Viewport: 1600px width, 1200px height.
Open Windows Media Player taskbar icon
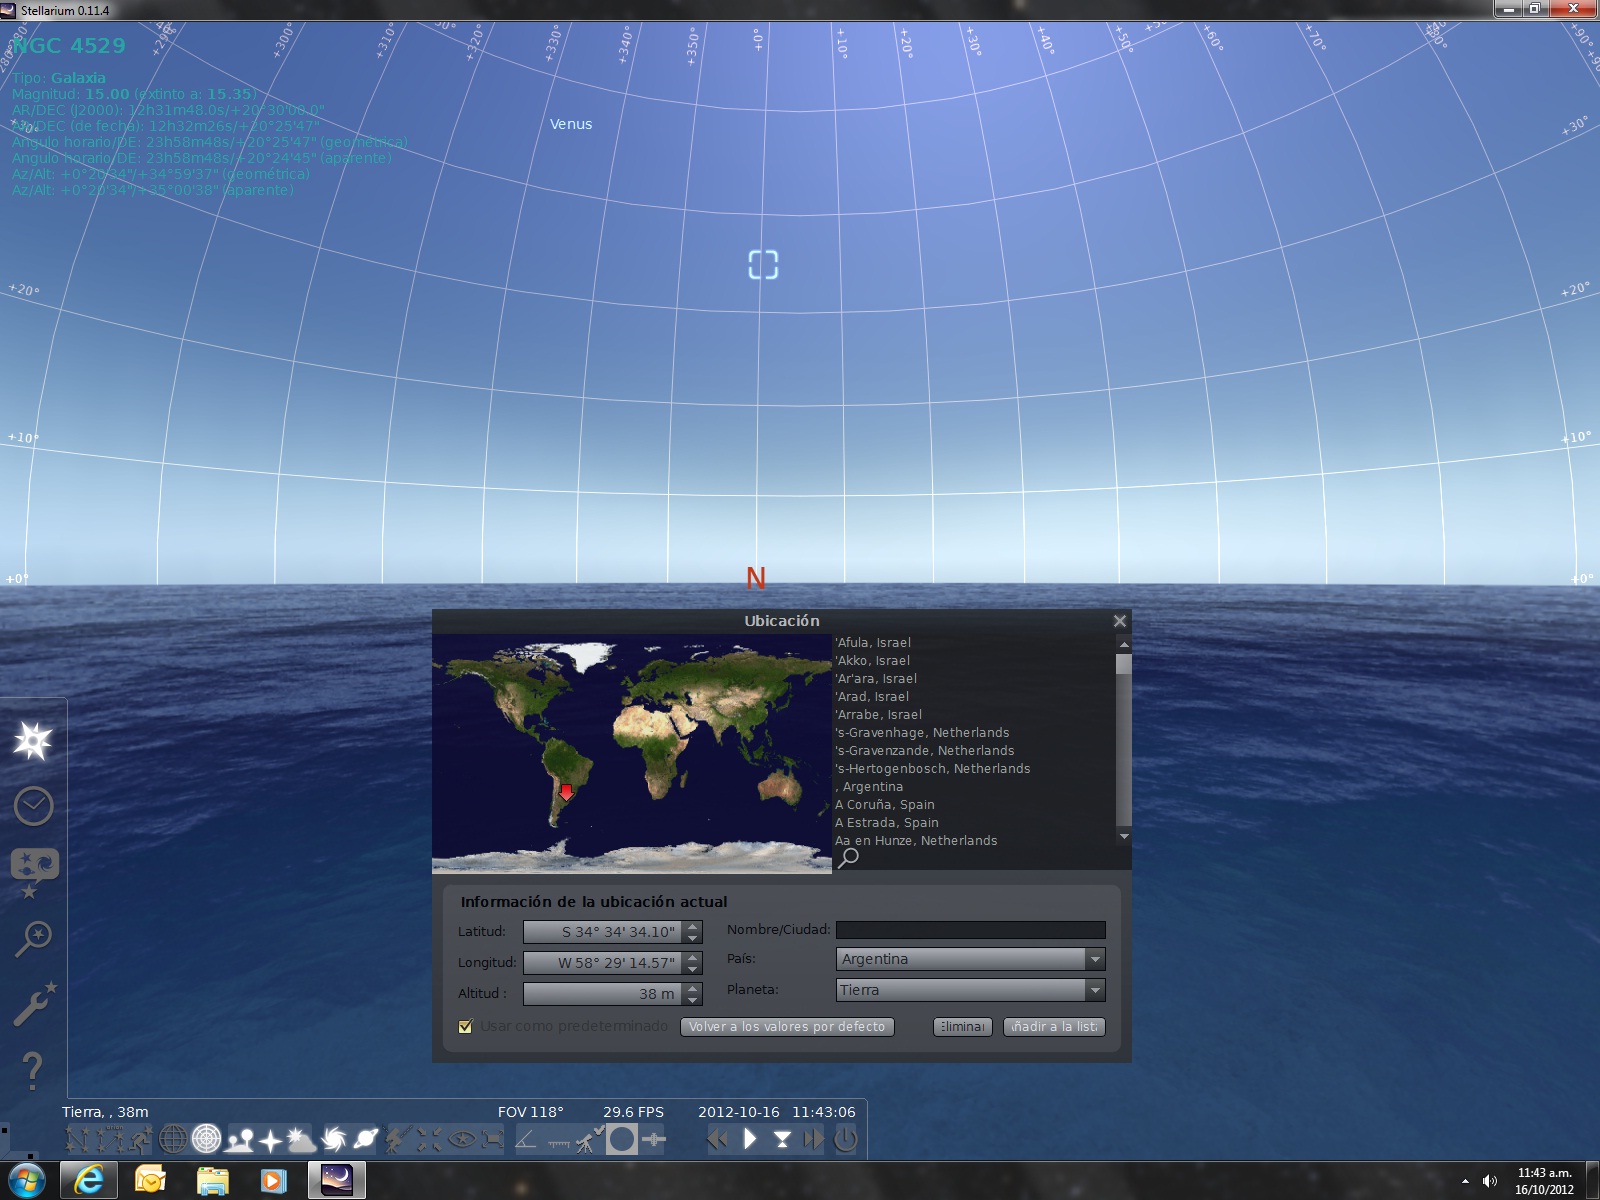pos(273,1181)
